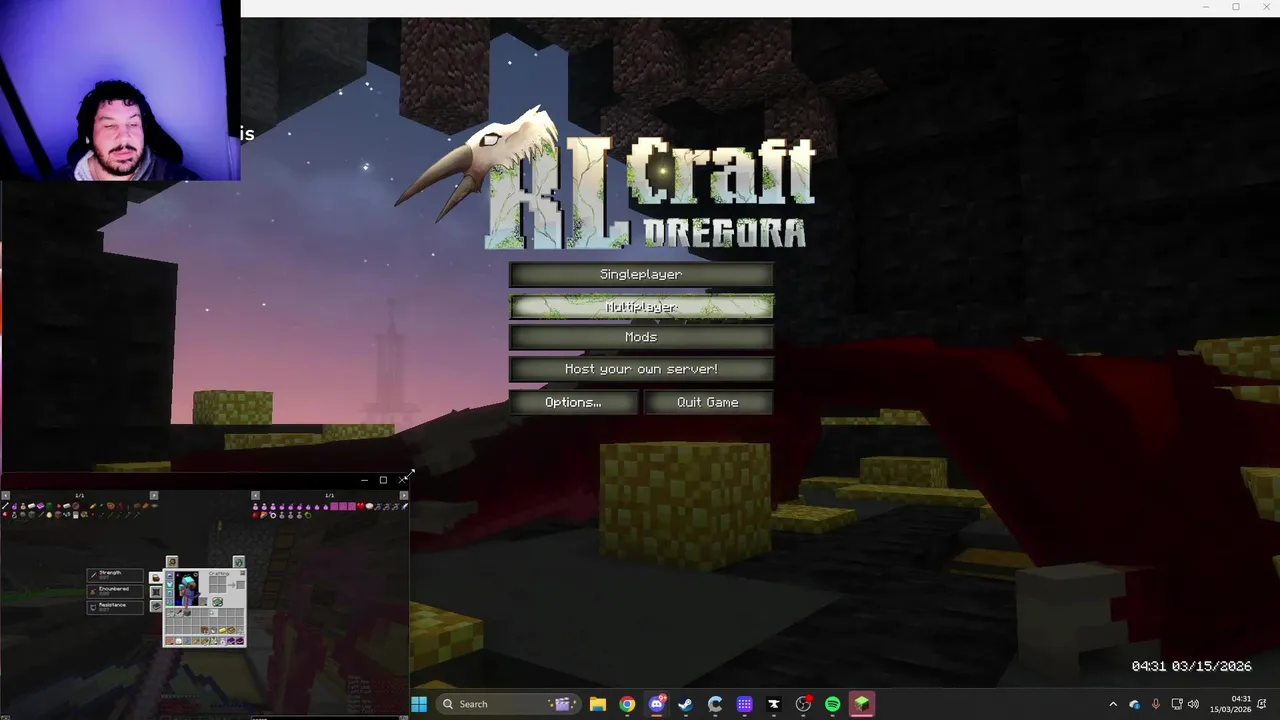Viewport: 1280px width, 720px height.
Task: Launch Google Chrome from taskbar
Action: pos(627,704)
